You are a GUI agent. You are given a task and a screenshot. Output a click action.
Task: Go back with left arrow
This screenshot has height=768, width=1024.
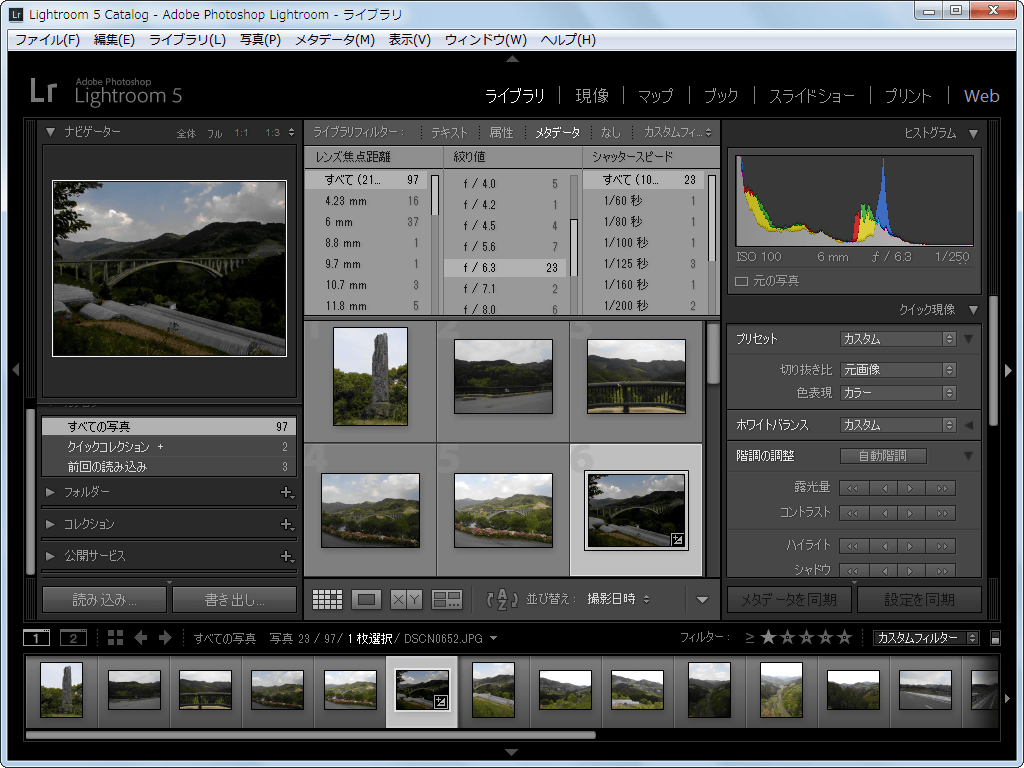point(140,638)
